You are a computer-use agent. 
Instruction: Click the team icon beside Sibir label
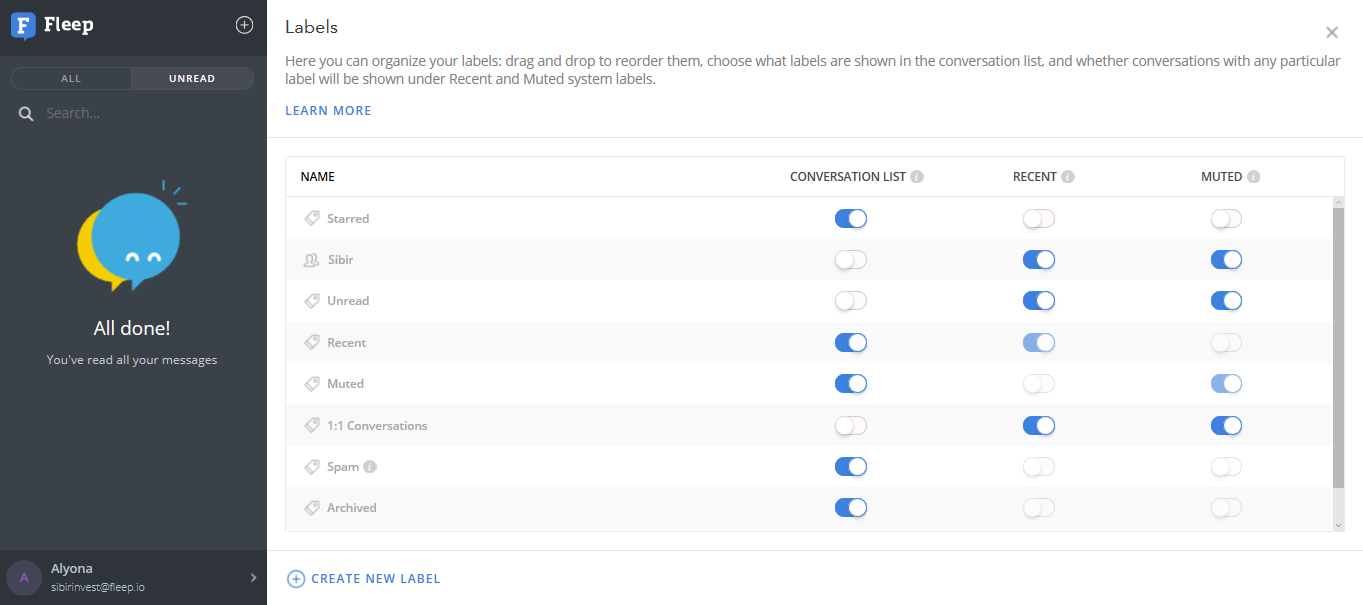pyautogui.click(x=312, y=260)
